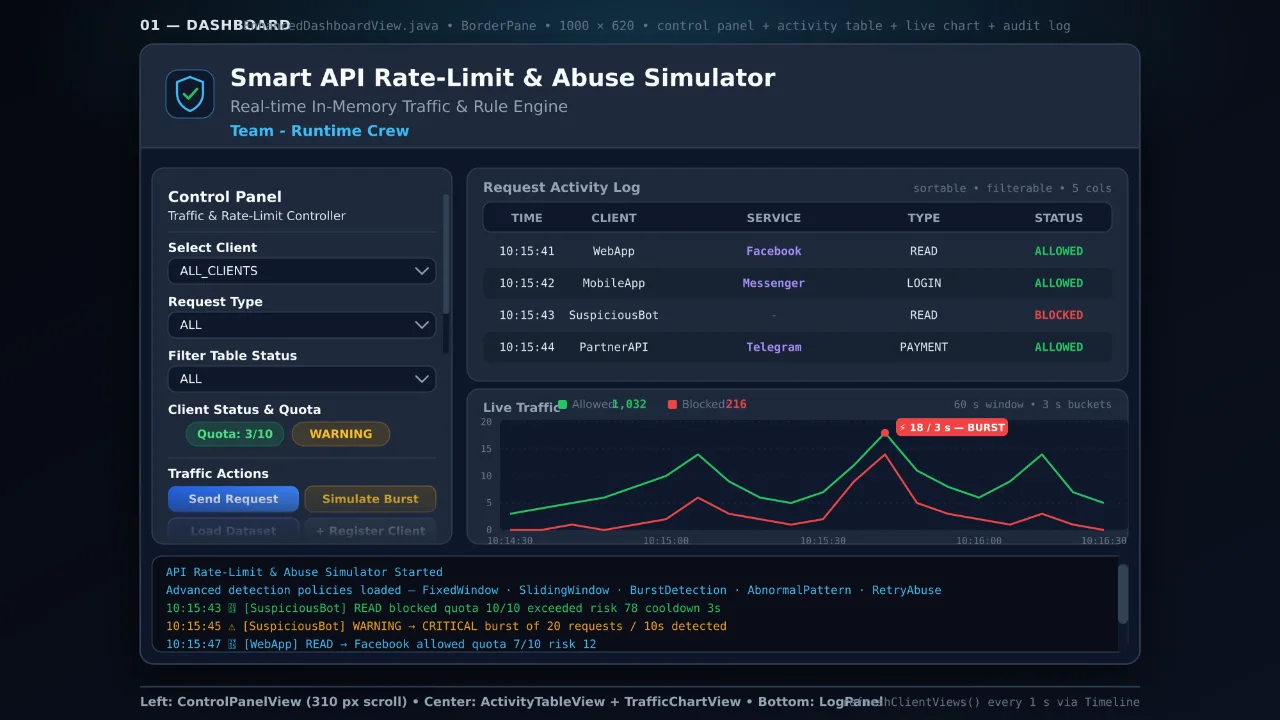Click the red burst peak dot

point(885,433)
